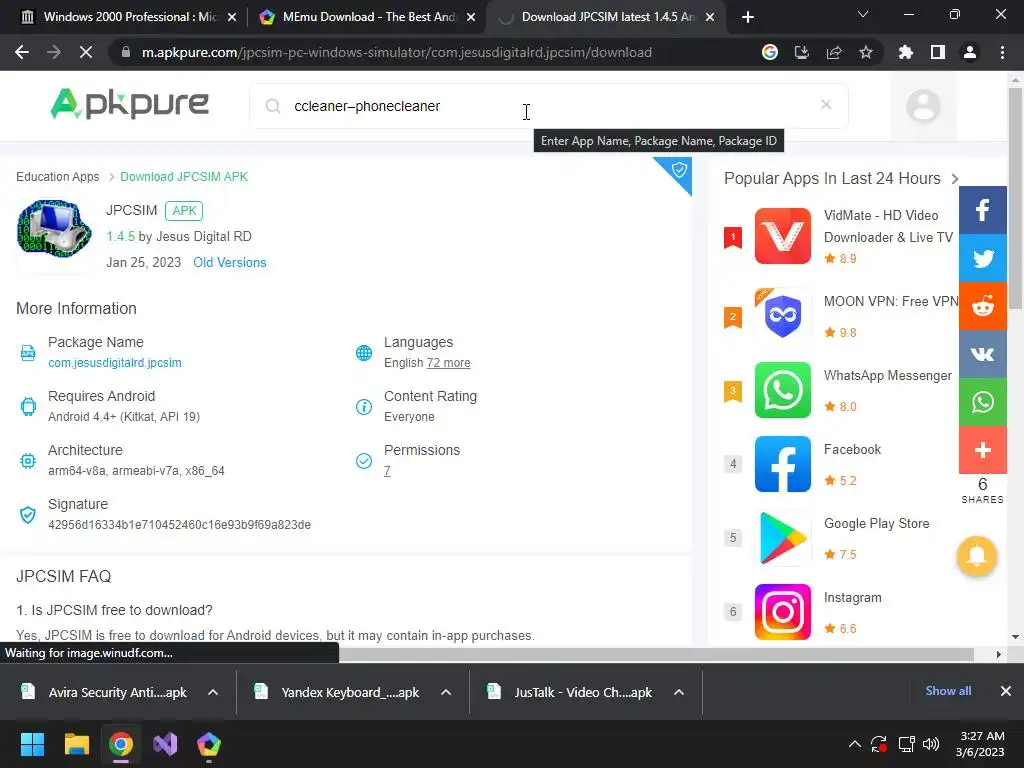Open a new browser tab
The width and height of the screenshot is (1024, 768).
[748, 17]
